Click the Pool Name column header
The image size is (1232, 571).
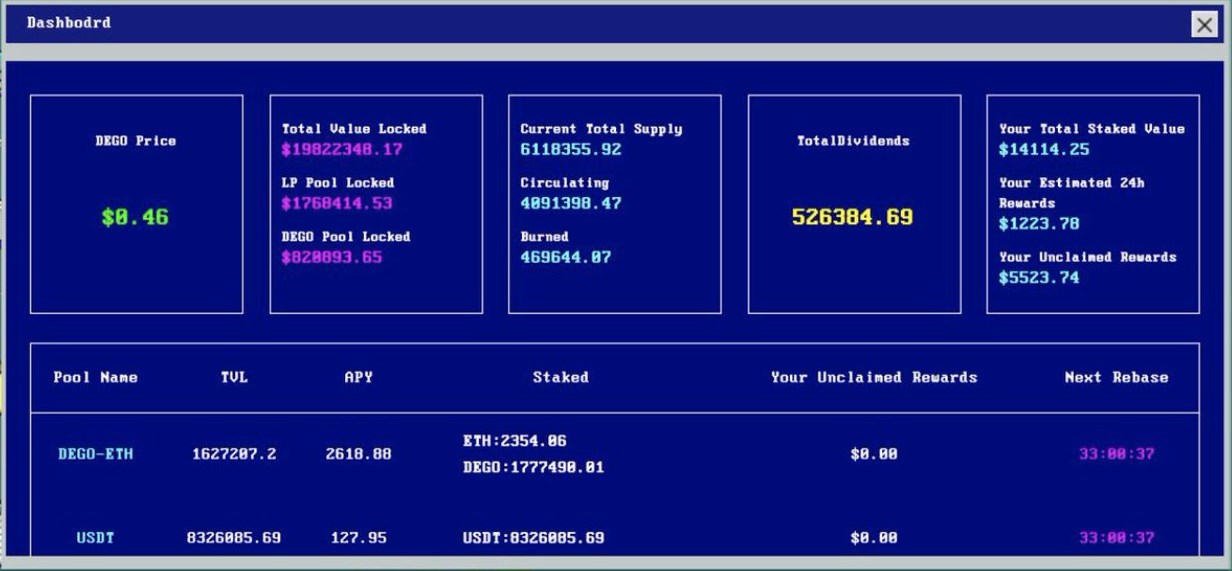[x=96, y=378]
